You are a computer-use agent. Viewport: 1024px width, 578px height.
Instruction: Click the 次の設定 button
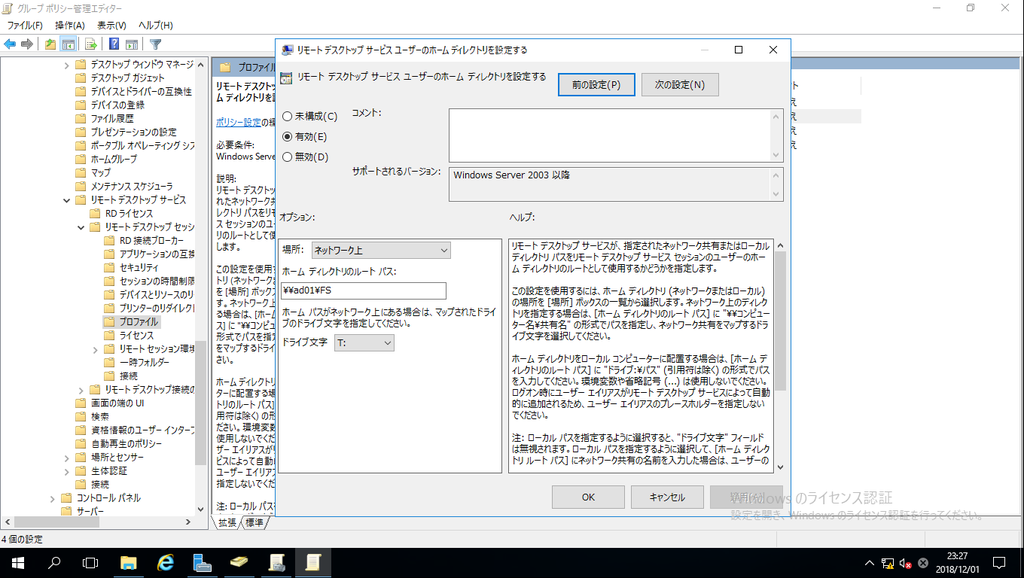[x=680, y=83]
